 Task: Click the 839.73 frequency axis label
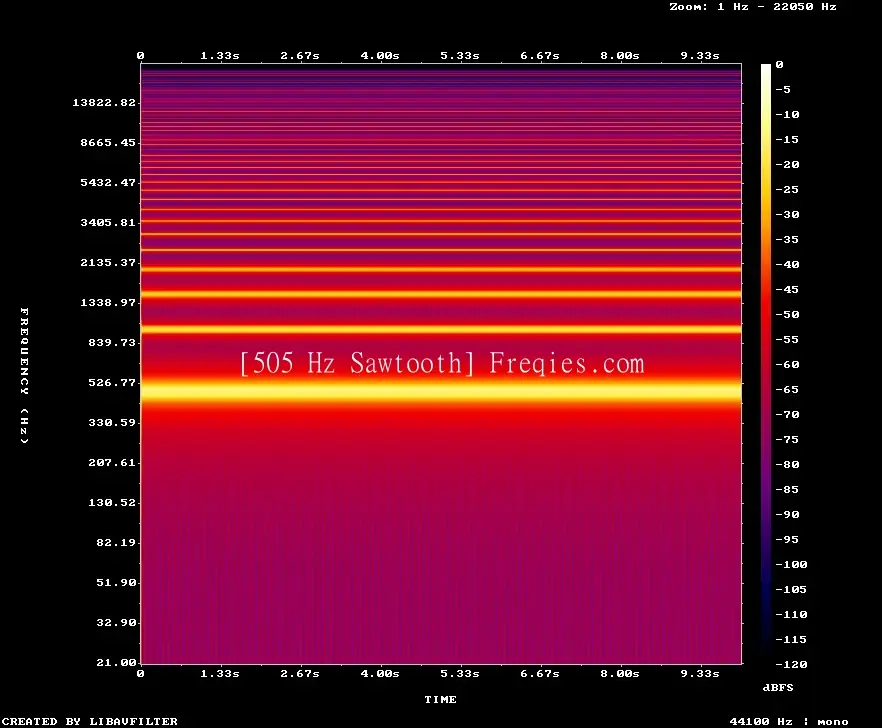click(112, 342)
